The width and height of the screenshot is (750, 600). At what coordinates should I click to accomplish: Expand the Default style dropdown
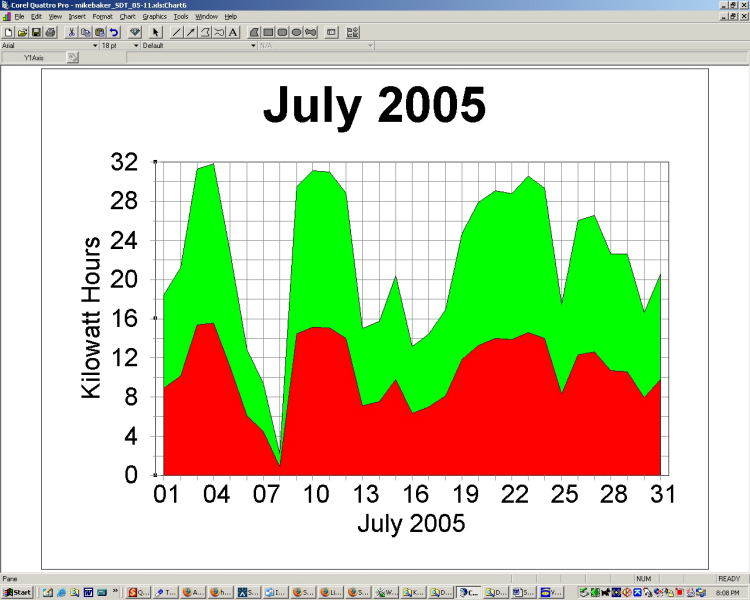(x=253, y=45)
